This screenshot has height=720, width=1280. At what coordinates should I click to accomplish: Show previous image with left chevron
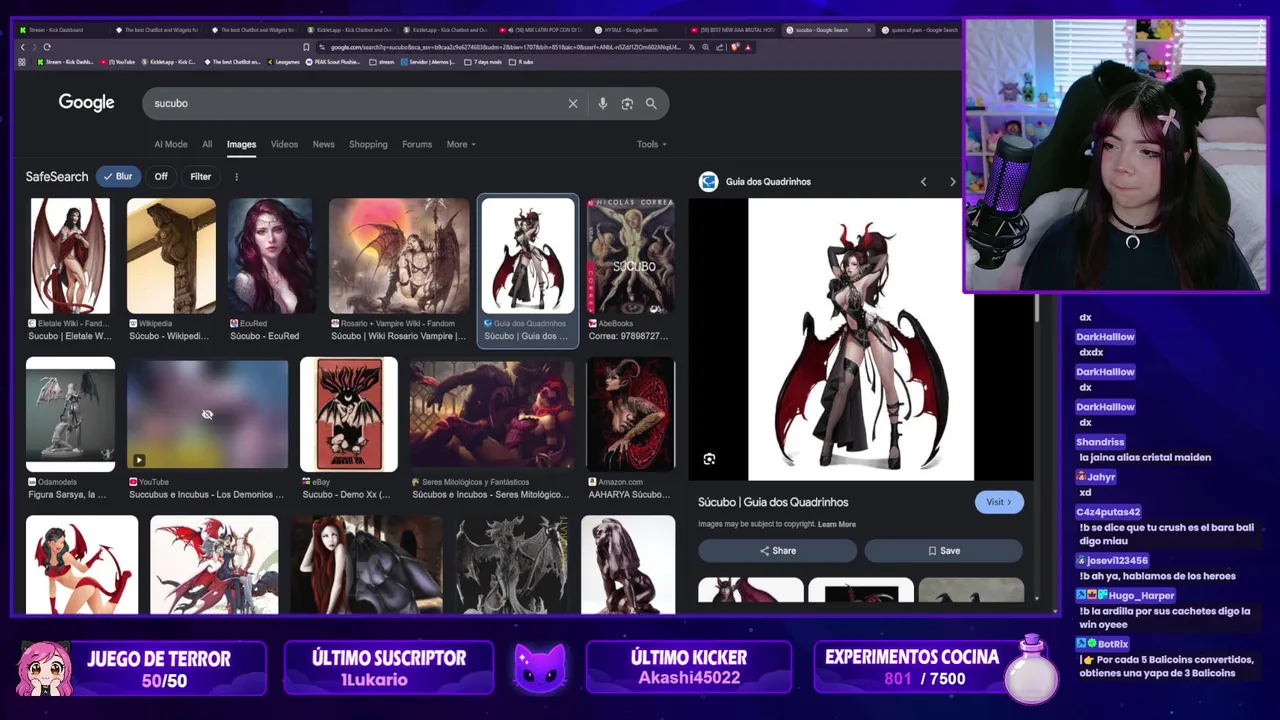pyautogui.click(x=923, y=182)
